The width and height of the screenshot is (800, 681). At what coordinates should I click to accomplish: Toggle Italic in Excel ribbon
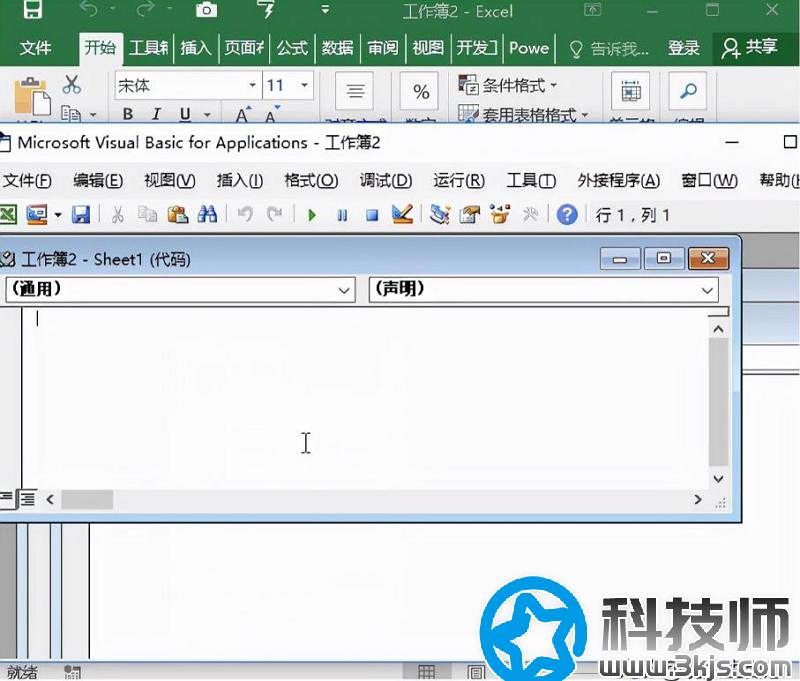pos(156,114)
